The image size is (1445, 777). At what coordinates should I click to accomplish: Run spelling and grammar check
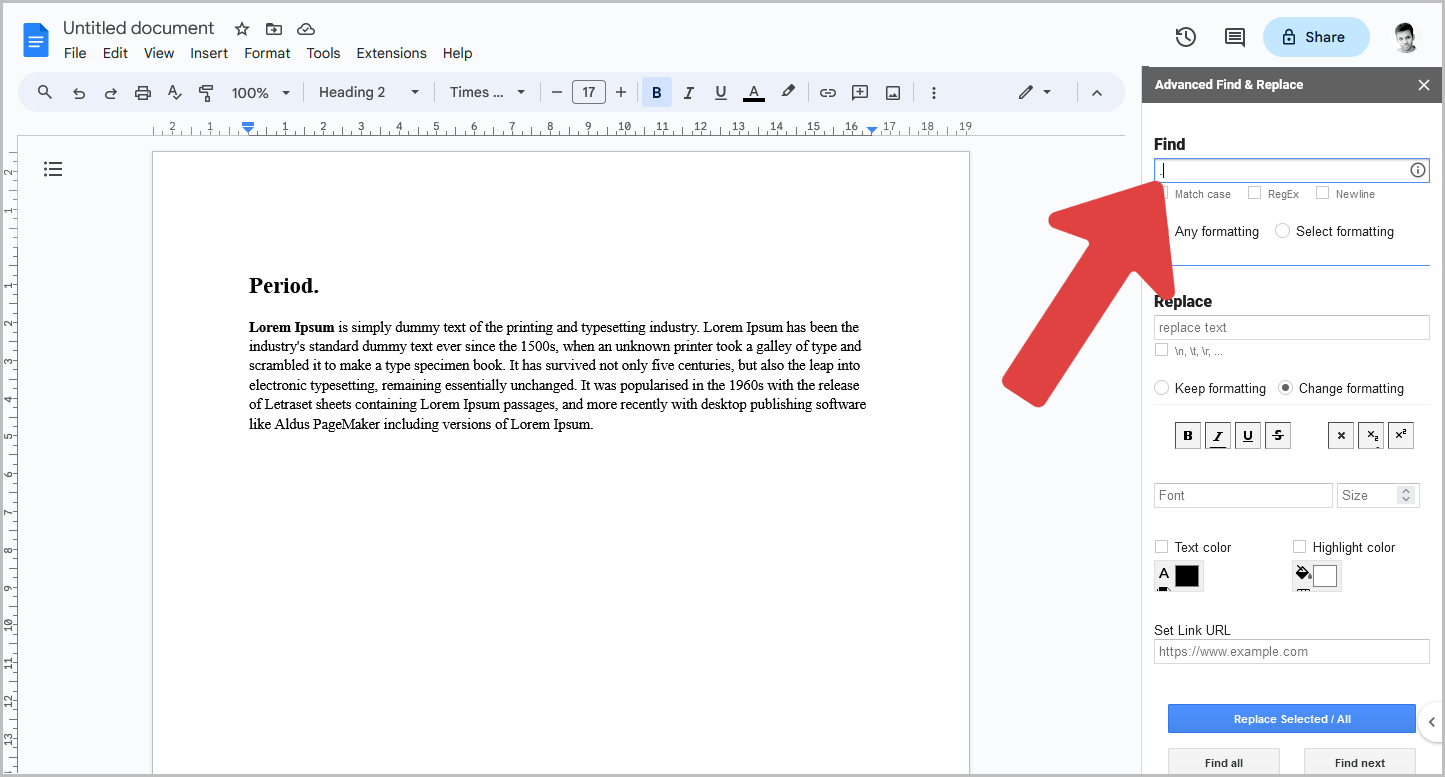[x=175, y=93]
